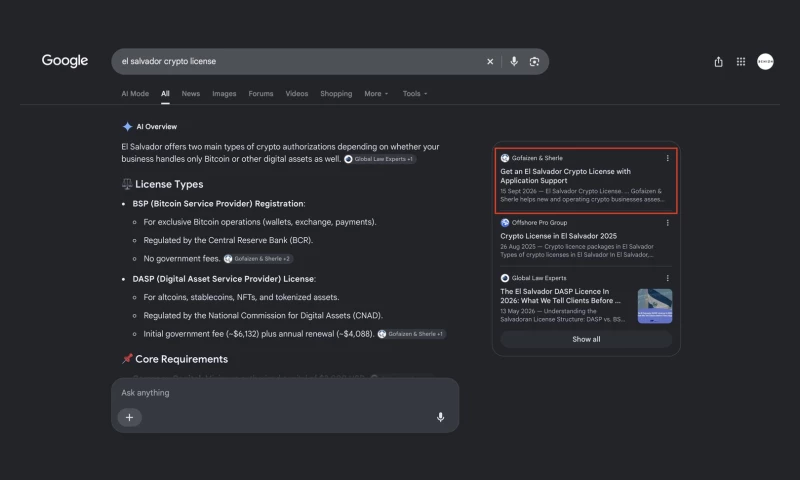Image resolution: width=800 pixels, height=480 pixels.
Task: Click 'Regulated by the National Commission' bullet text
Action: 263,316
